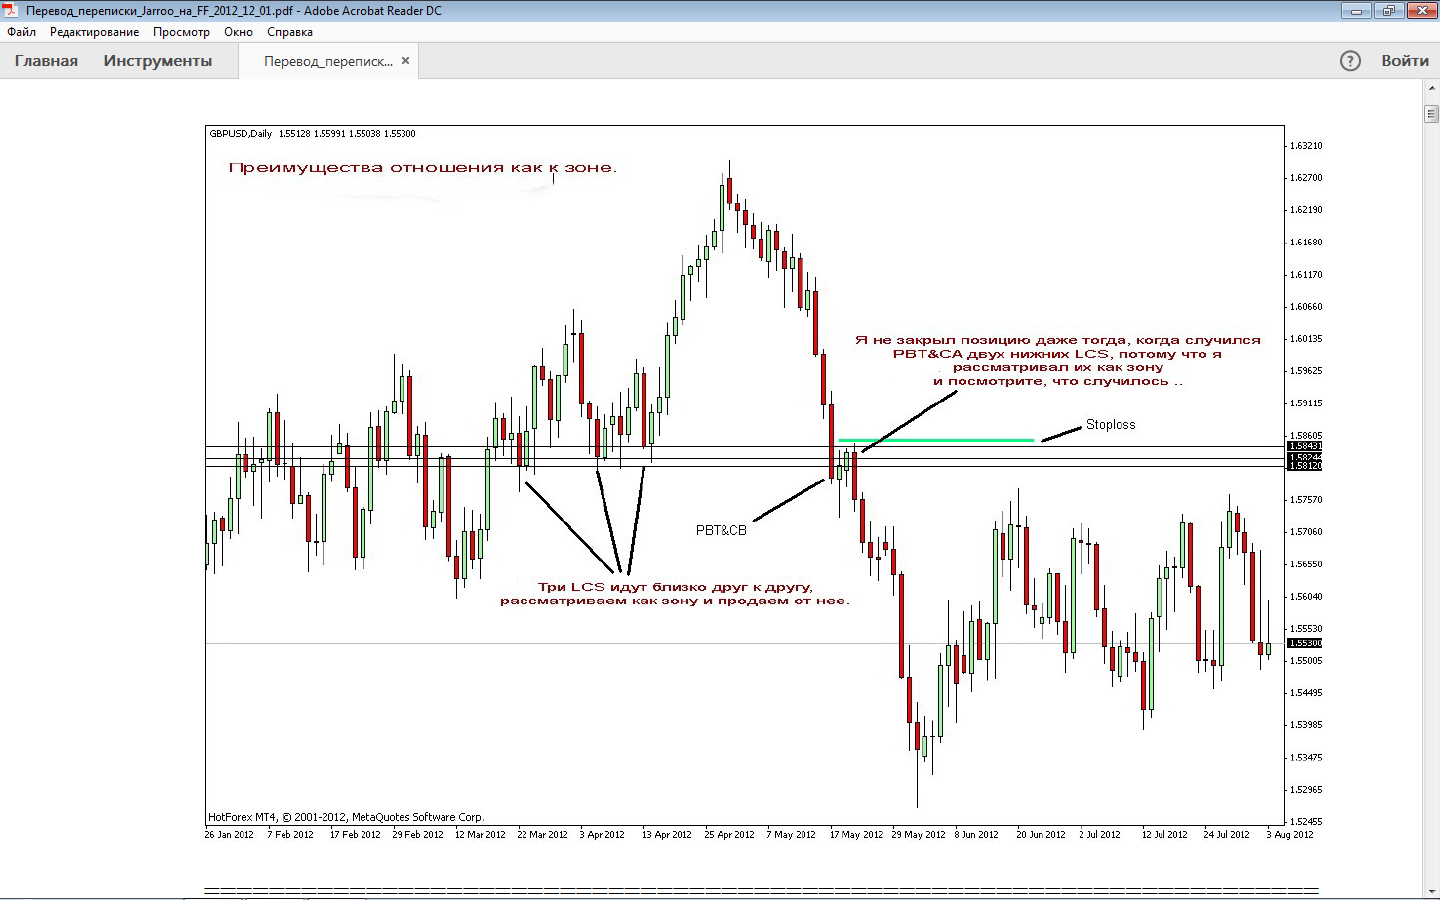Open the Просмотр menu
This screenshot has height=900, width=1440.
coord(181,32)
